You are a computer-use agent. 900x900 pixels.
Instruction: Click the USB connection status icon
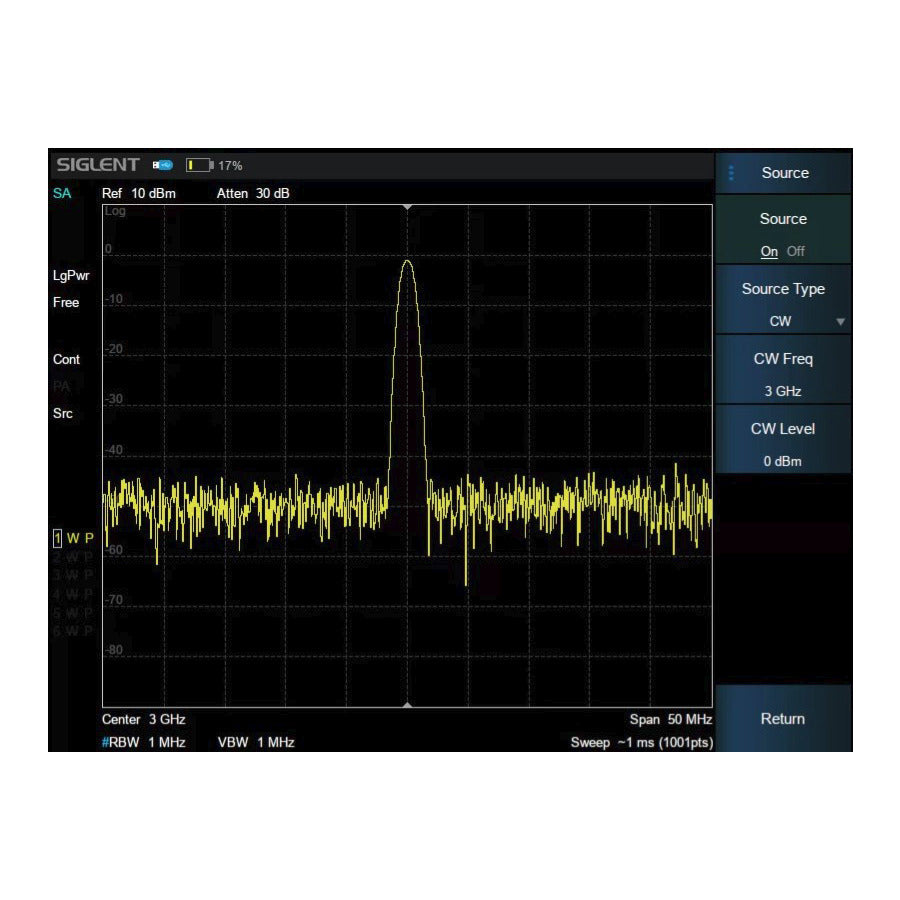point(162,165)
